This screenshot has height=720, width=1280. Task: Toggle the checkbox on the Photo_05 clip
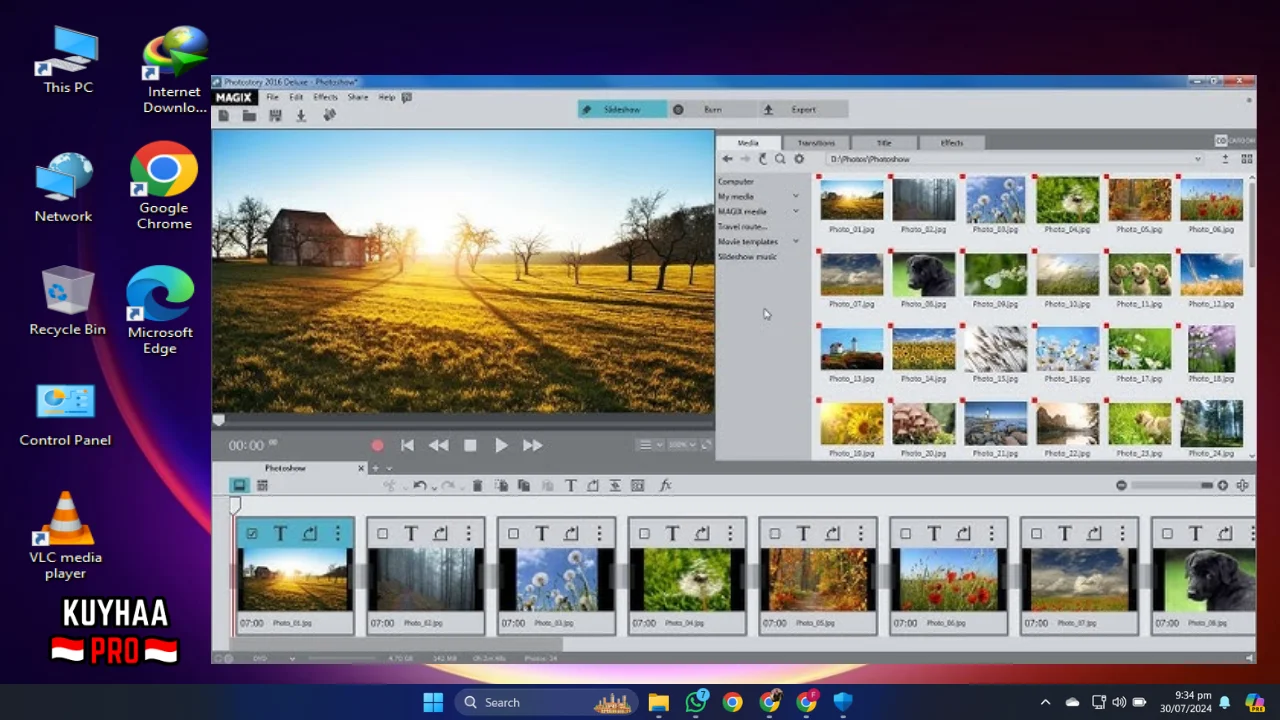(x=775, y=534)
